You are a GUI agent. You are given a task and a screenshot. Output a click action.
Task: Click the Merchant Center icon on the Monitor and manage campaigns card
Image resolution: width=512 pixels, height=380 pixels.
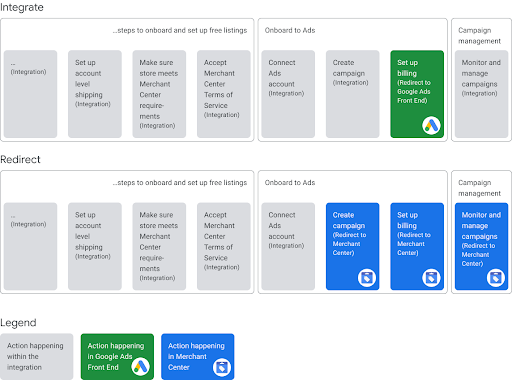coord(496,278)
